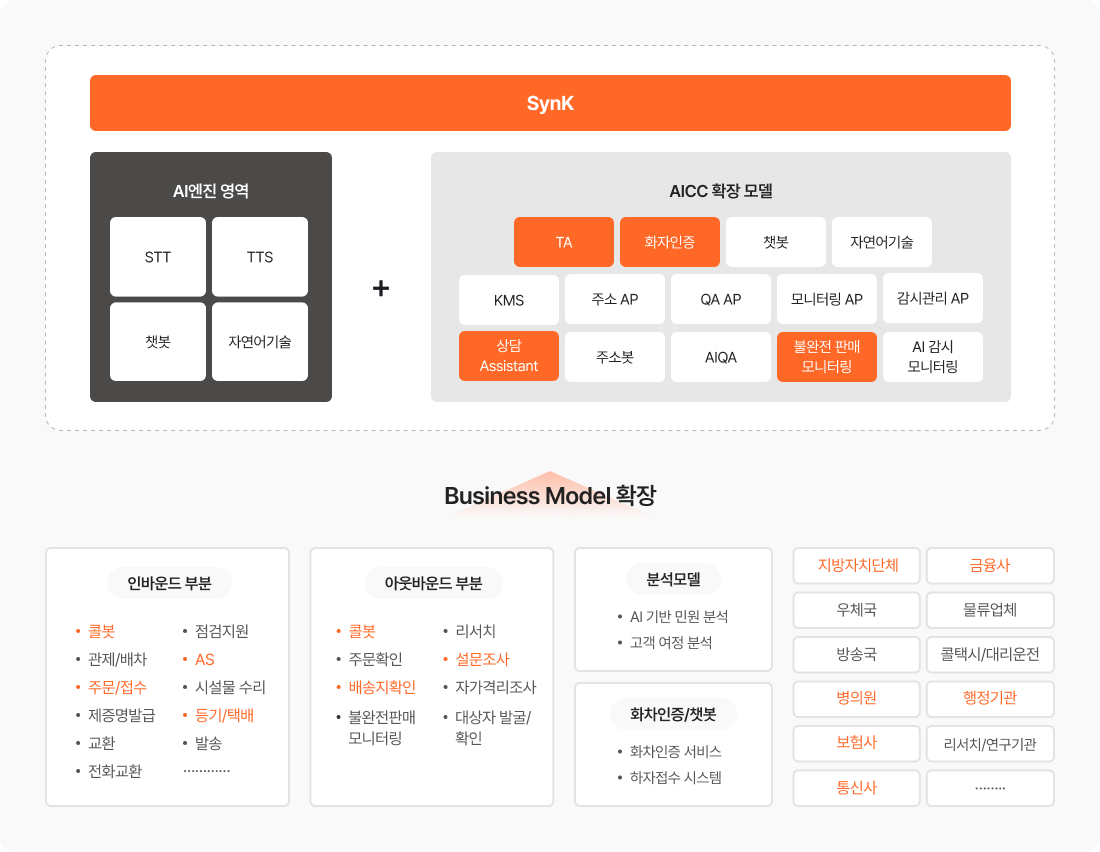Click 불완전판매 모니터링 list item
The width and height of the screenshot is (1100, 852).
coord(382,727)
